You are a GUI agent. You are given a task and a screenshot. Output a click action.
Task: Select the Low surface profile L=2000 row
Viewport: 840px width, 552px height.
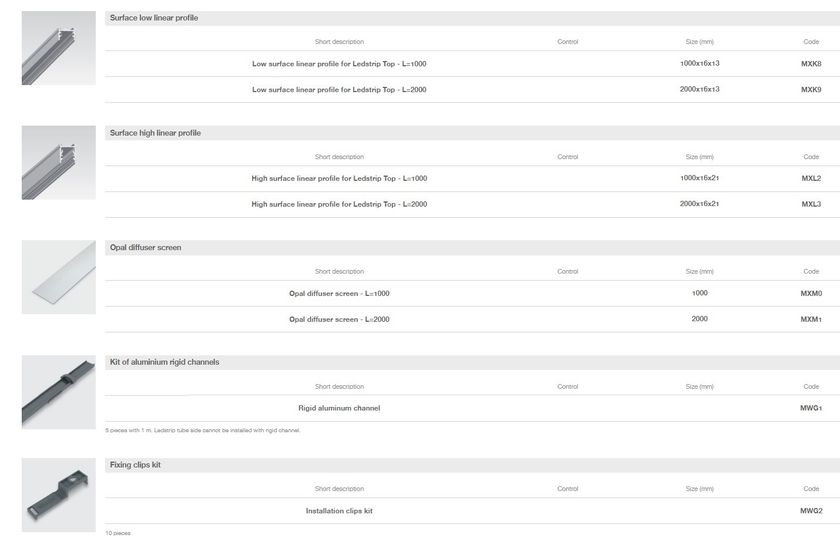point(472,89)
